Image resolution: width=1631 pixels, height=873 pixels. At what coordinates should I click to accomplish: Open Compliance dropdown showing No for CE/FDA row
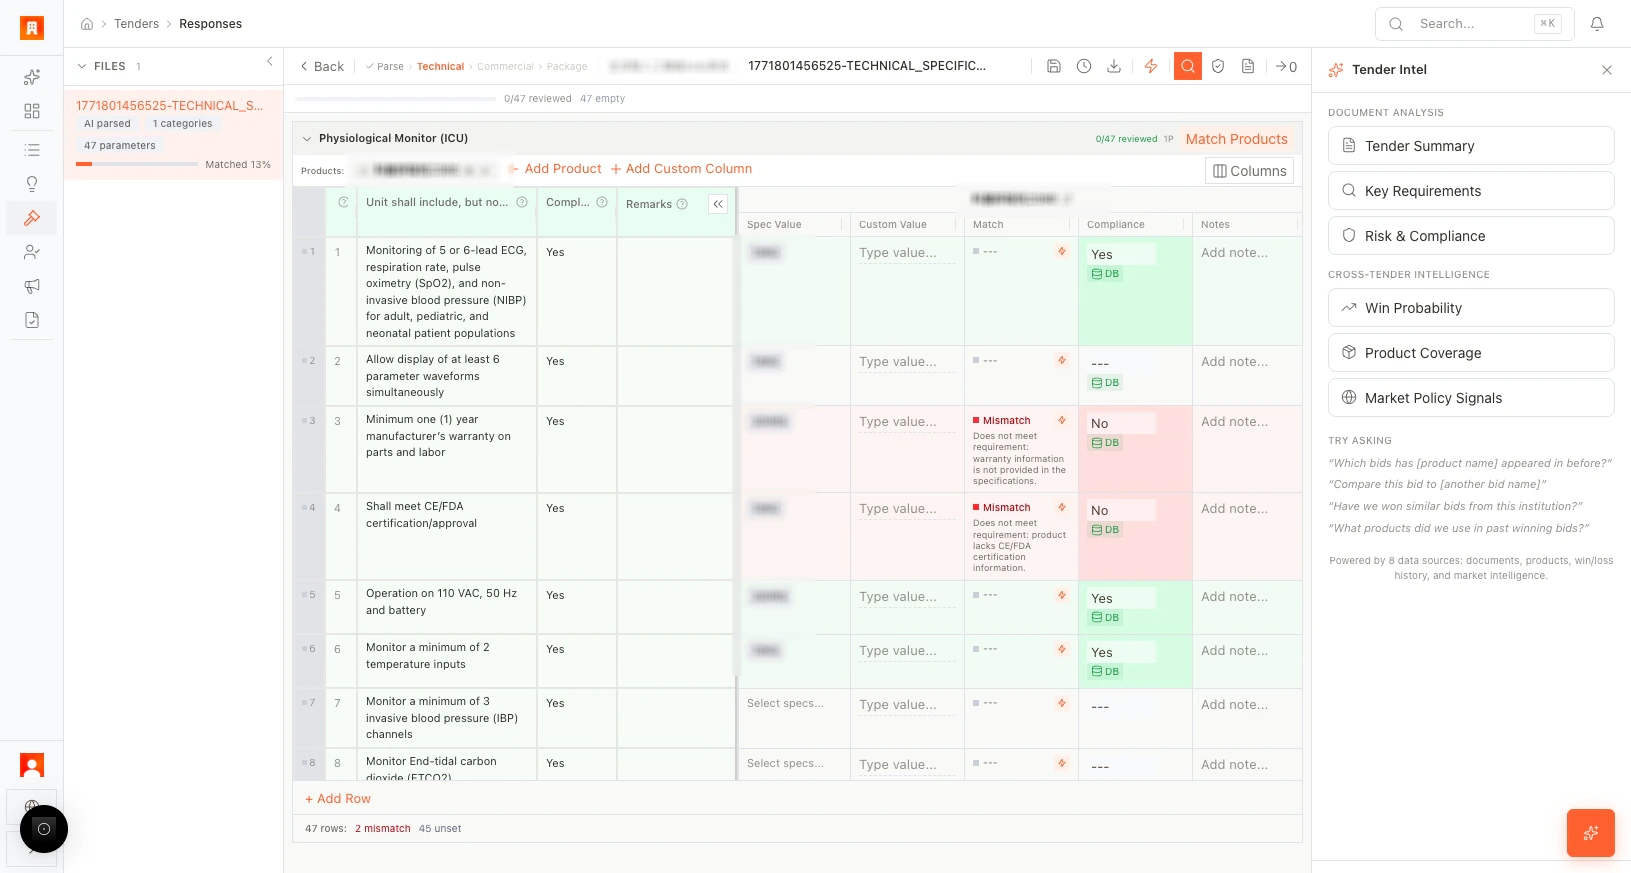pos(1122,511)
